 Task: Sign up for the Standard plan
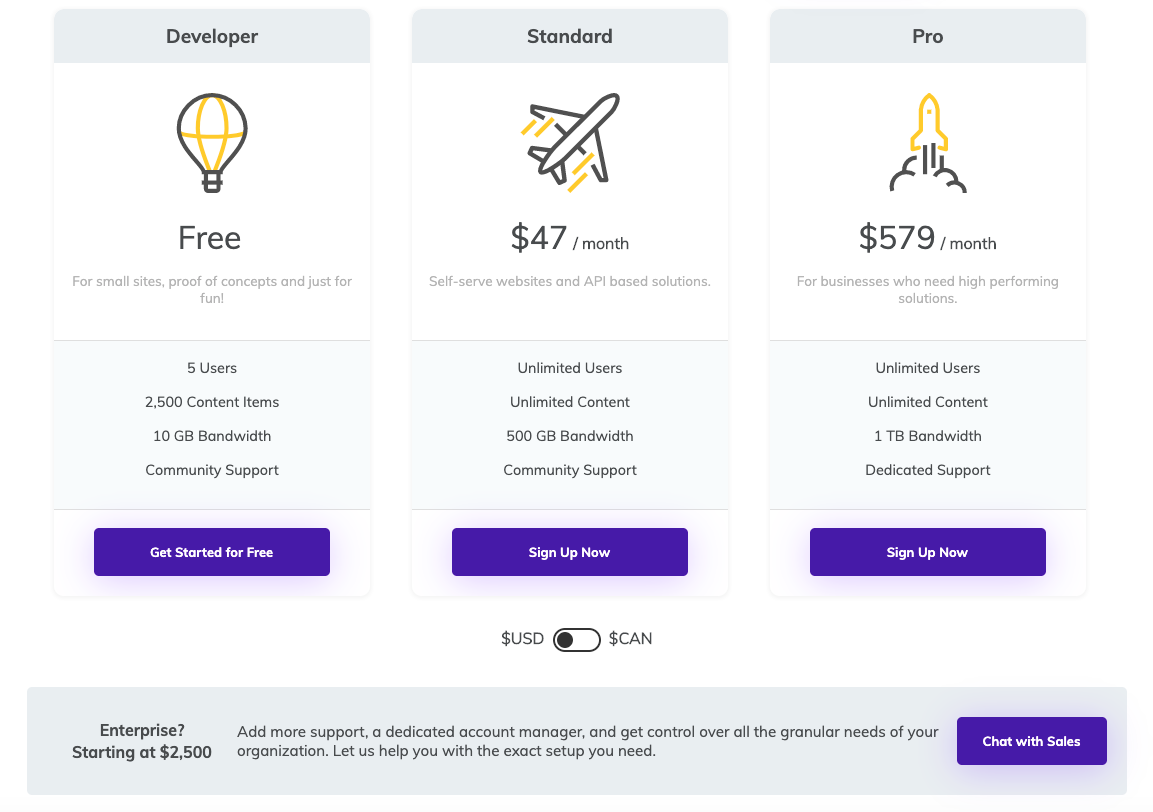(x=570, y=552)
